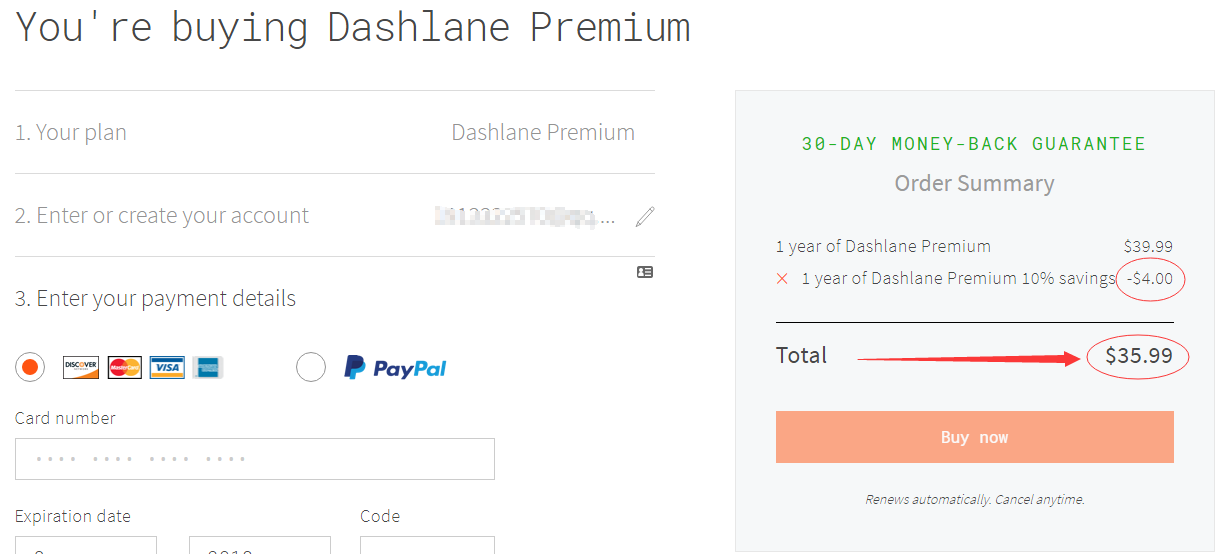Open '3. Enter your payment details' step
The height and width of the screenshot is (554, 1221).
click(x=155, y=298)
